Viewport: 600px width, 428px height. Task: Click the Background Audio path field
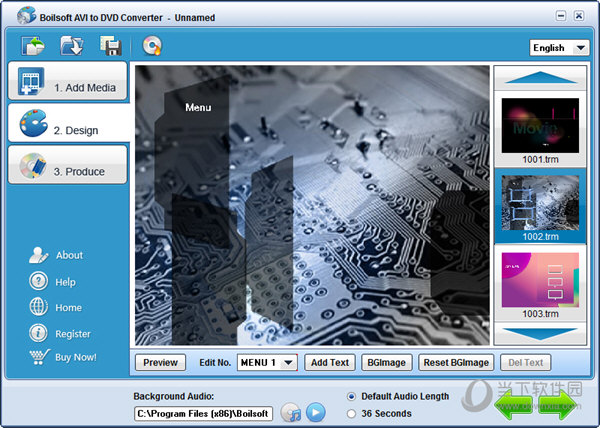click(x=204, y=413)
